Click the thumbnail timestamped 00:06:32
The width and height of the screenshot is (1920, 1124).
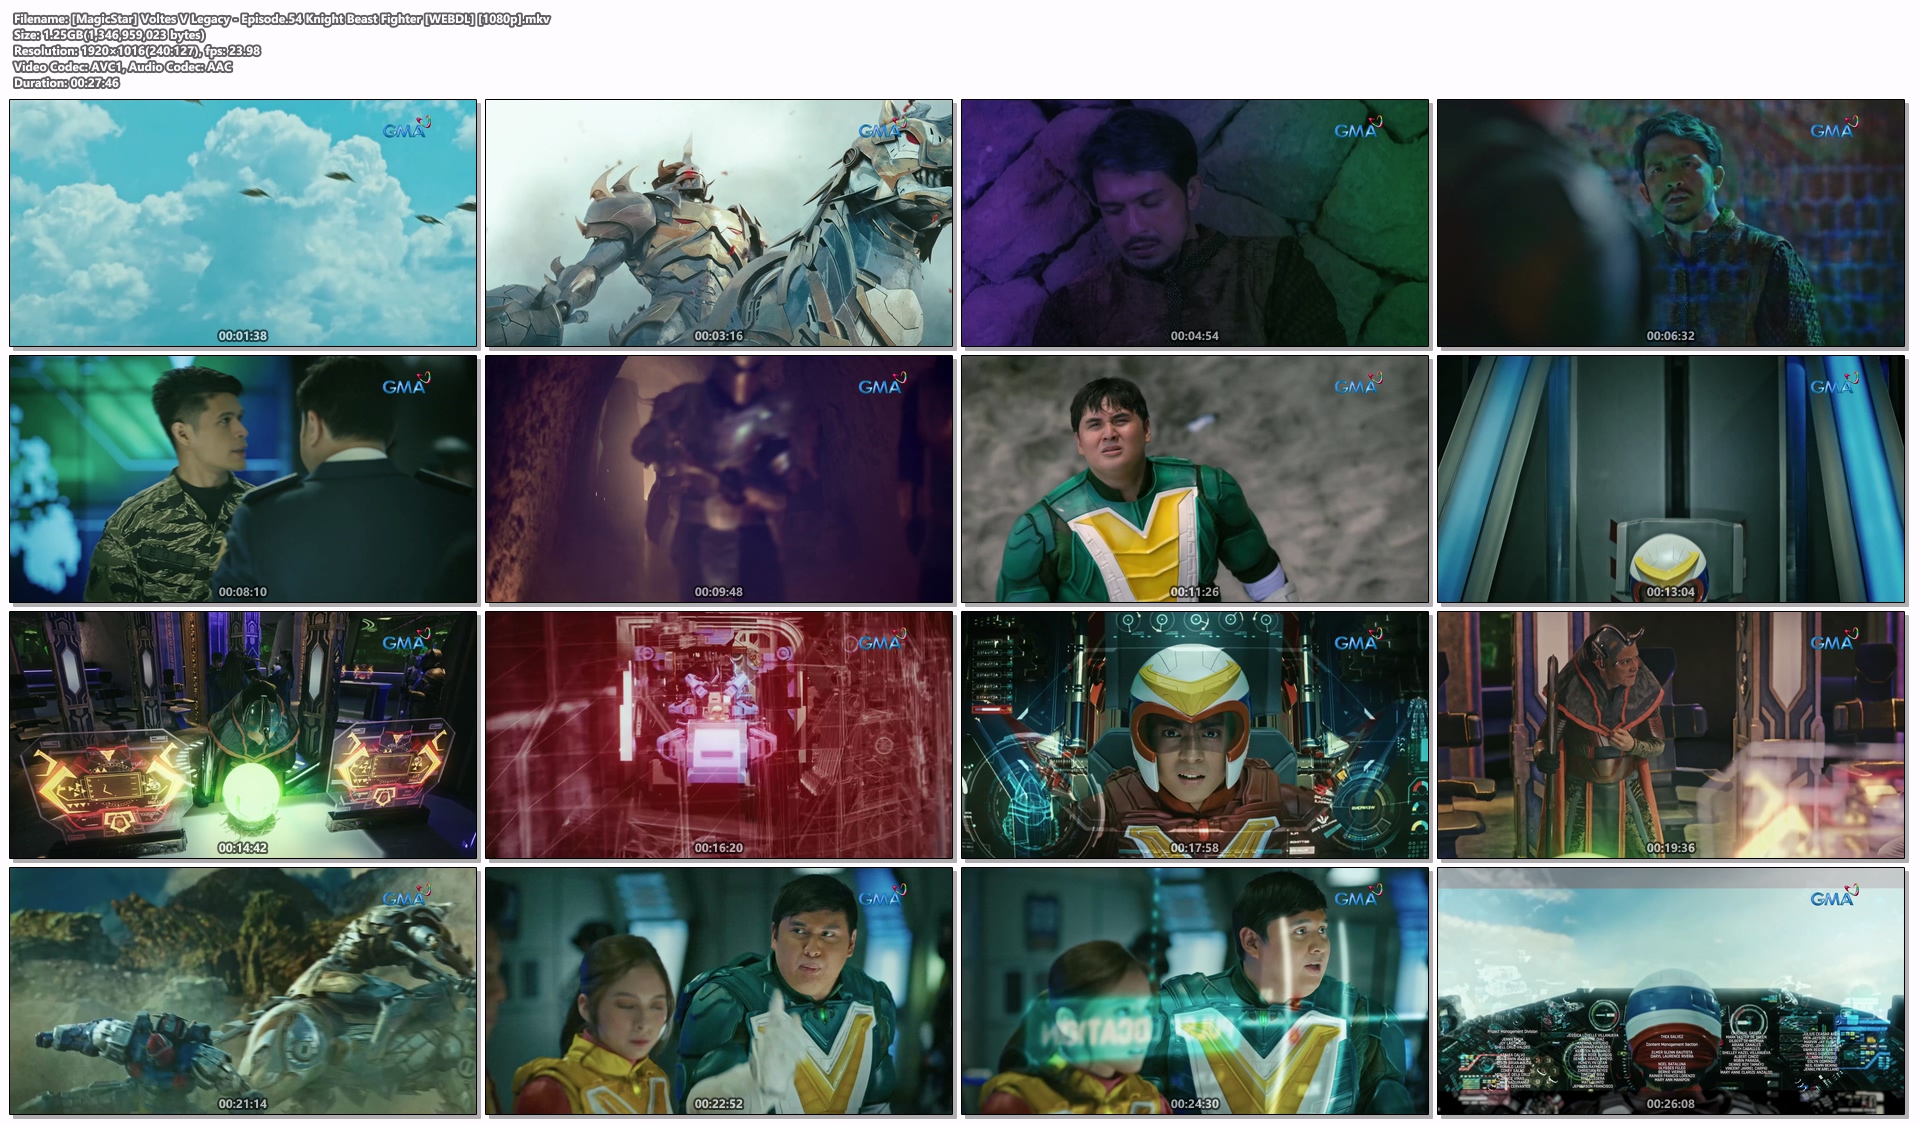(x=1671, y=222)
